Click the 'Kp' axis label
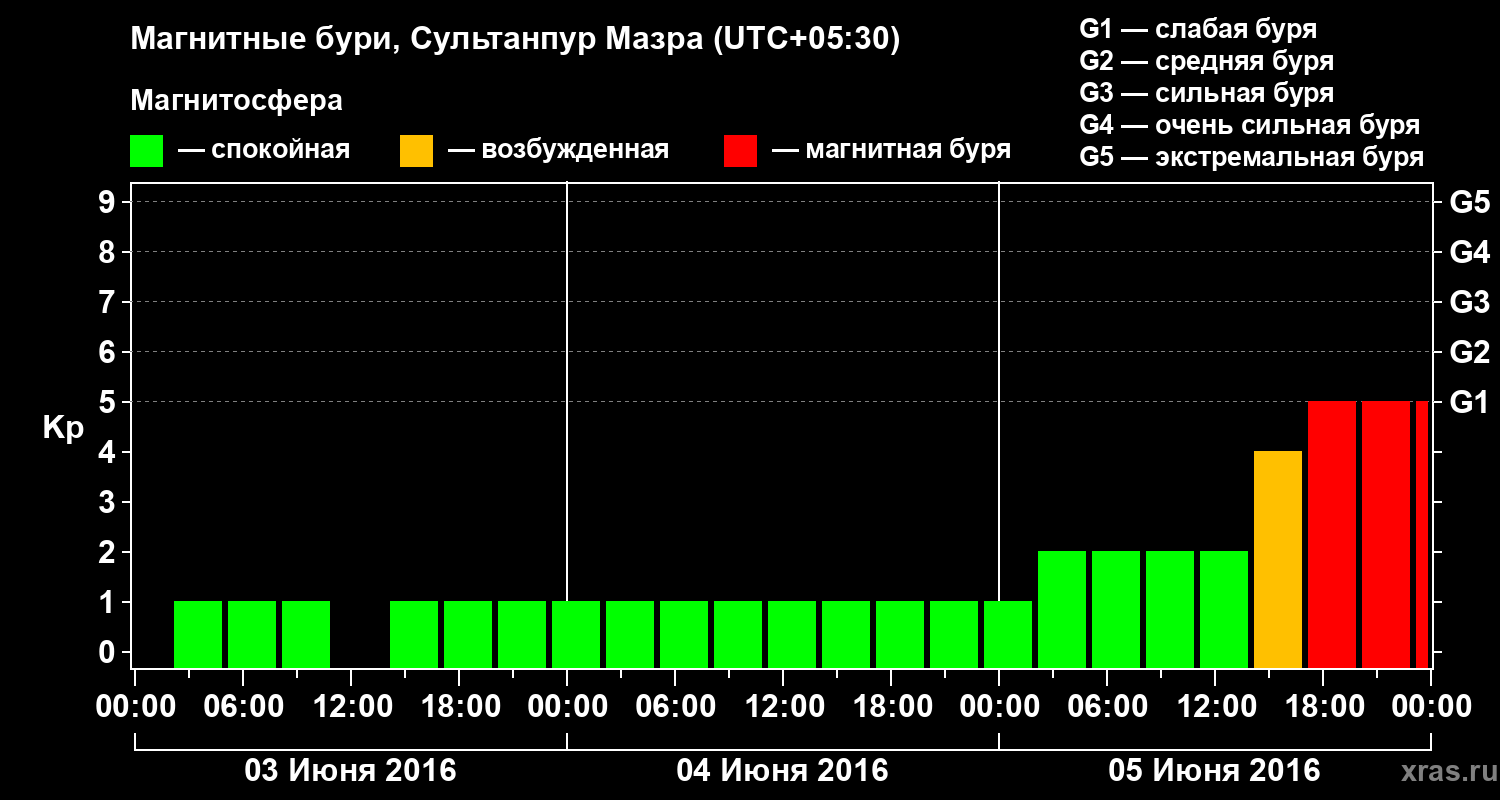Viewport: 1500px width, 800px height. [x=63, y=428]
